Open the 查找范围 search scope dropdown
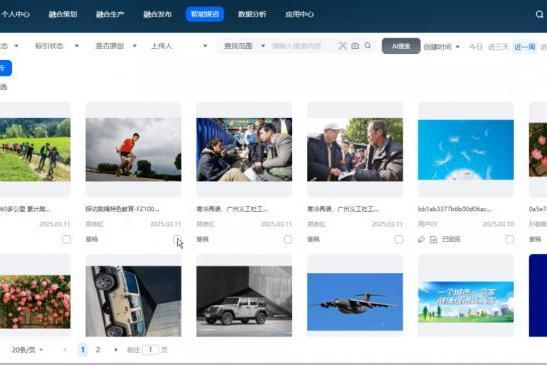547x365 pixels. coord(244,46)
